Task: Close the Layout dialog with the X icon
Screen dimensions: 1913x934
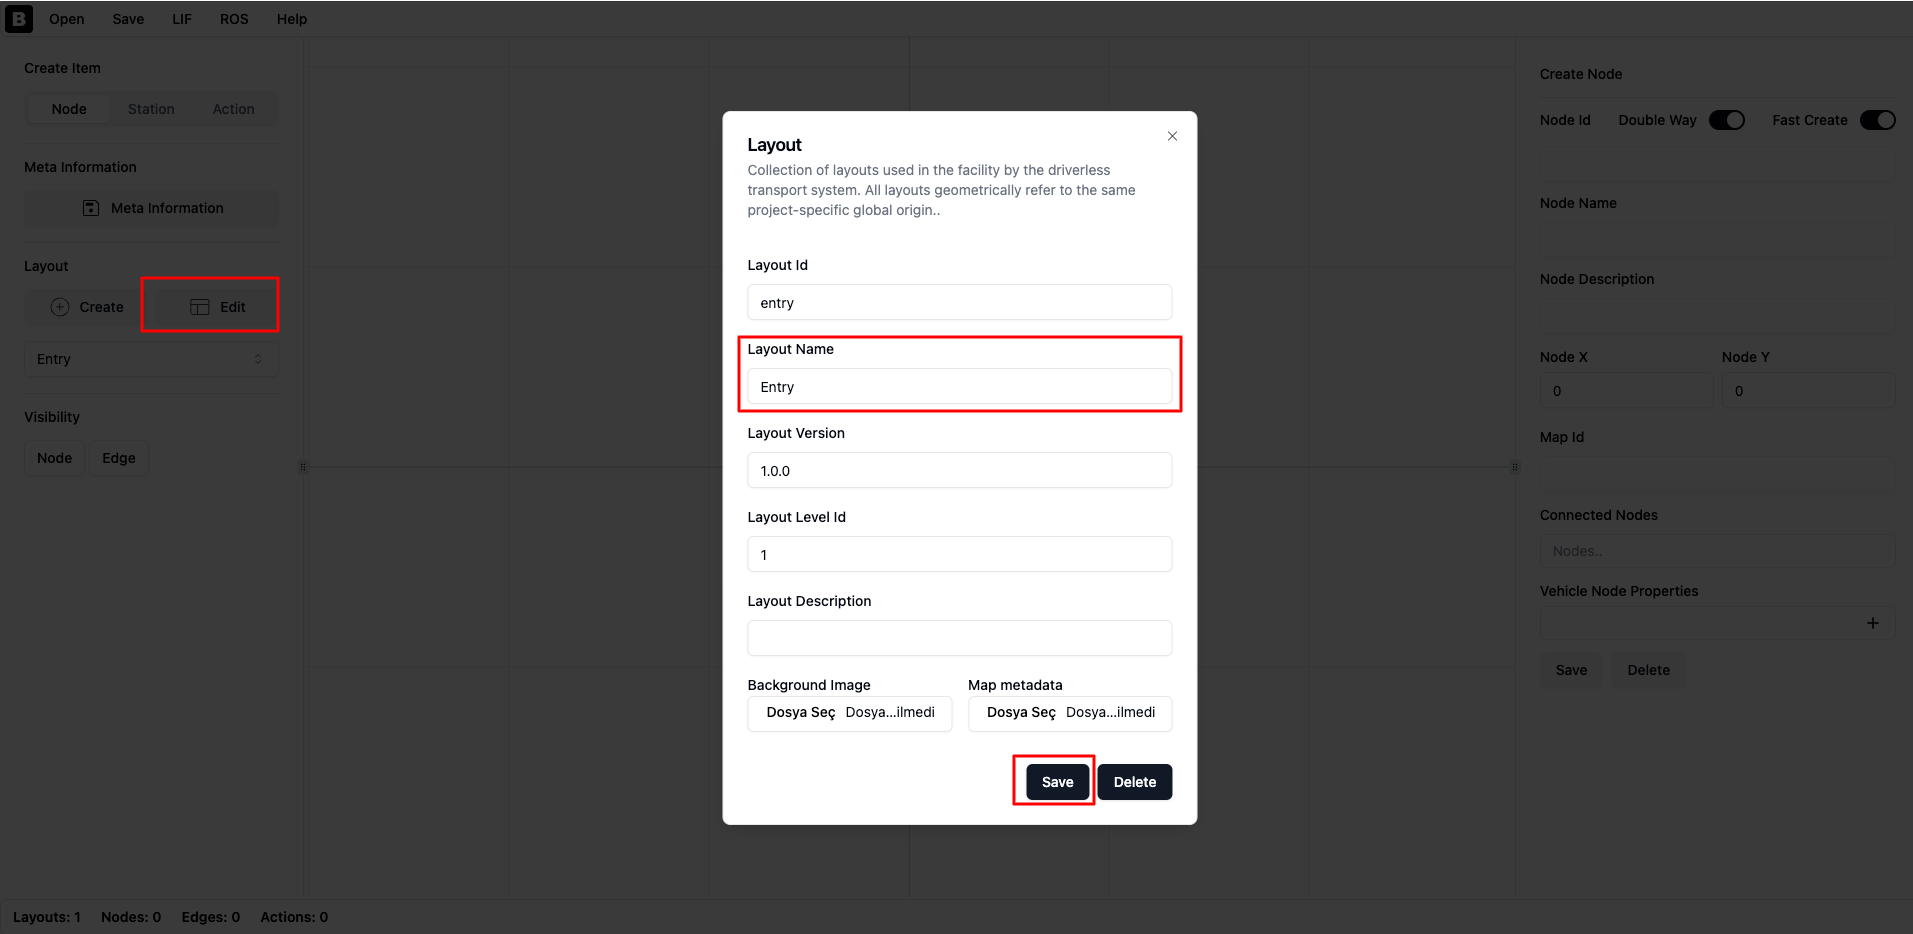Action: (1172, 136)
